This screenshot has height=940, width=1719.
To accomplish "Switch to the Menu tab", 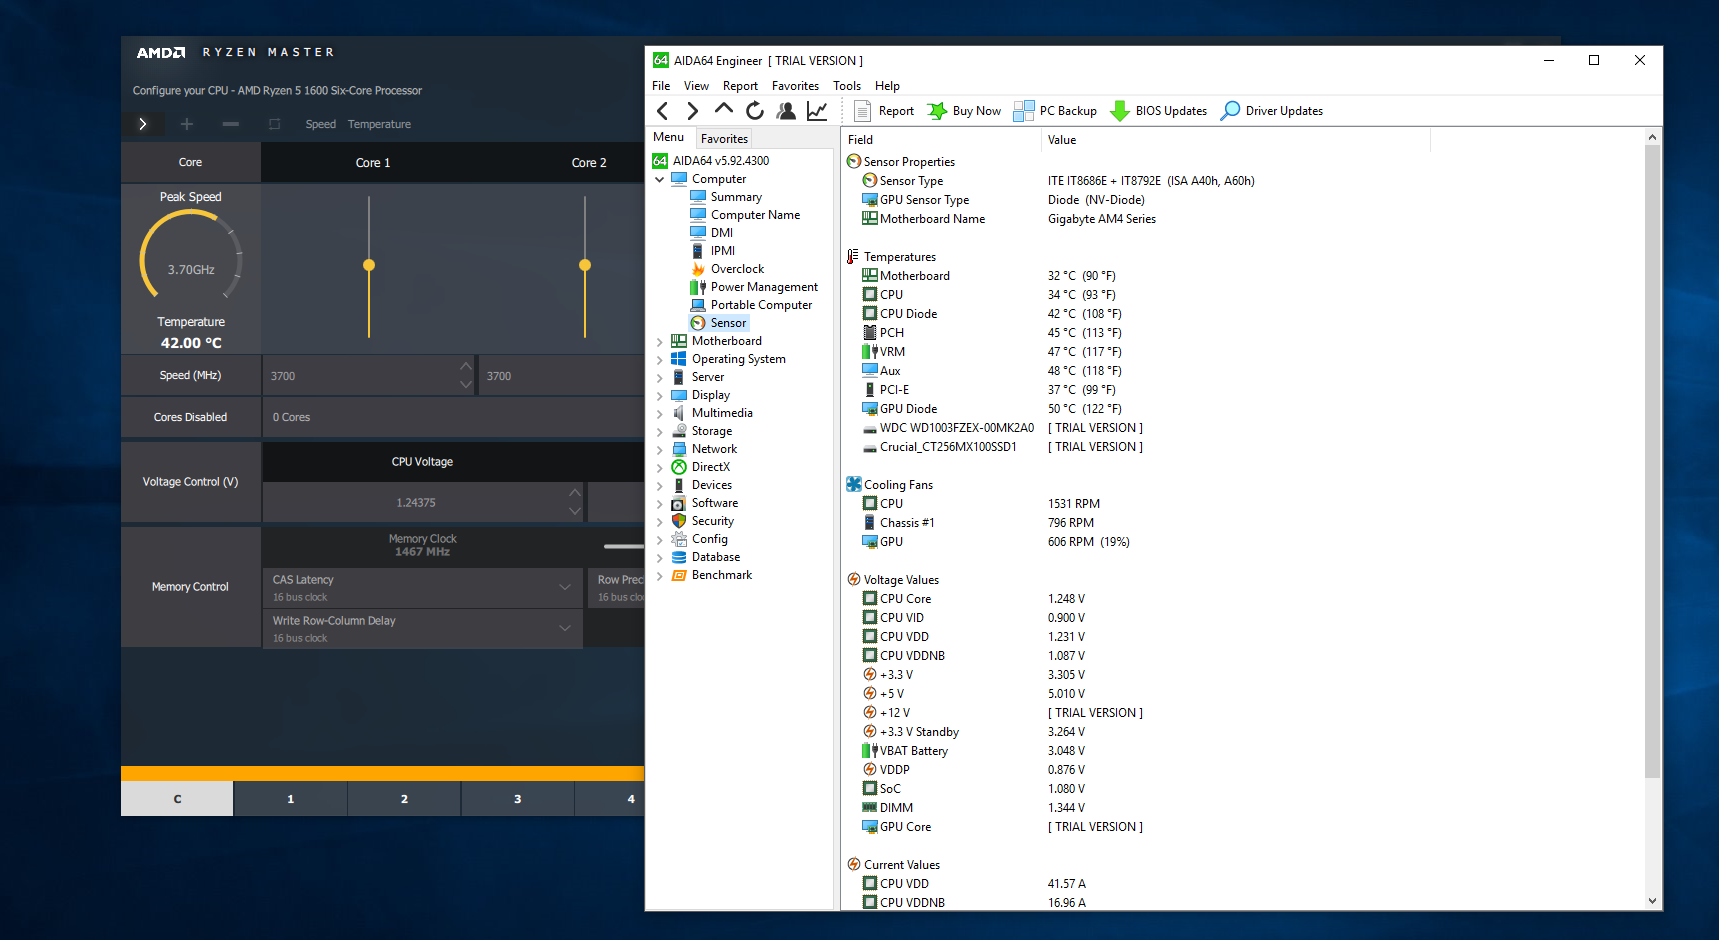I will [669, 138].
